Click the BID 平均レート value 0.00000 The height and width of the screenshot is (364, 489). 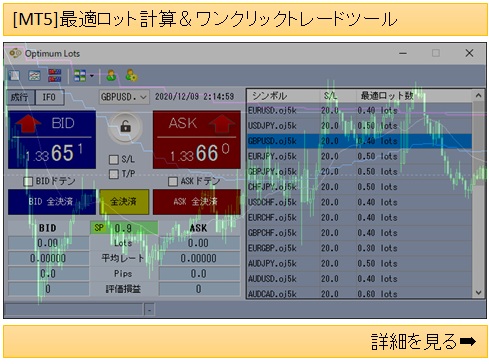[x=49, y=259]
